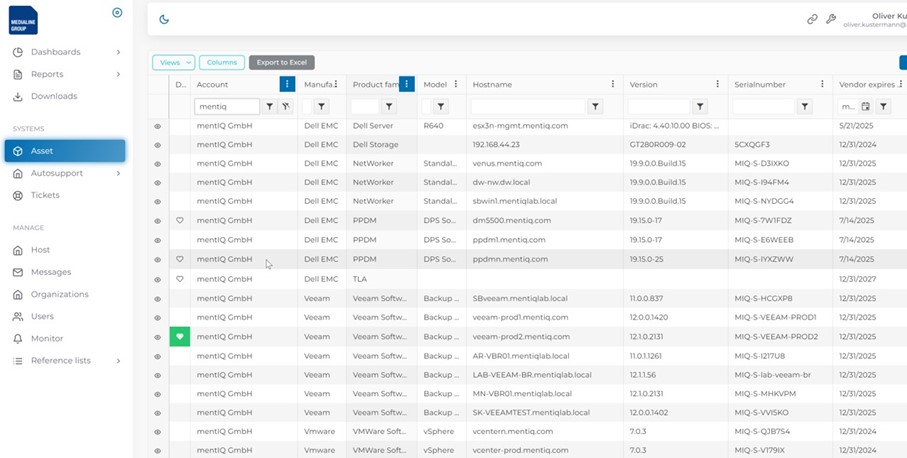This screenshot has width=907, height=458.
Task: Open the wrench tools icon
Action: point(830,19)
